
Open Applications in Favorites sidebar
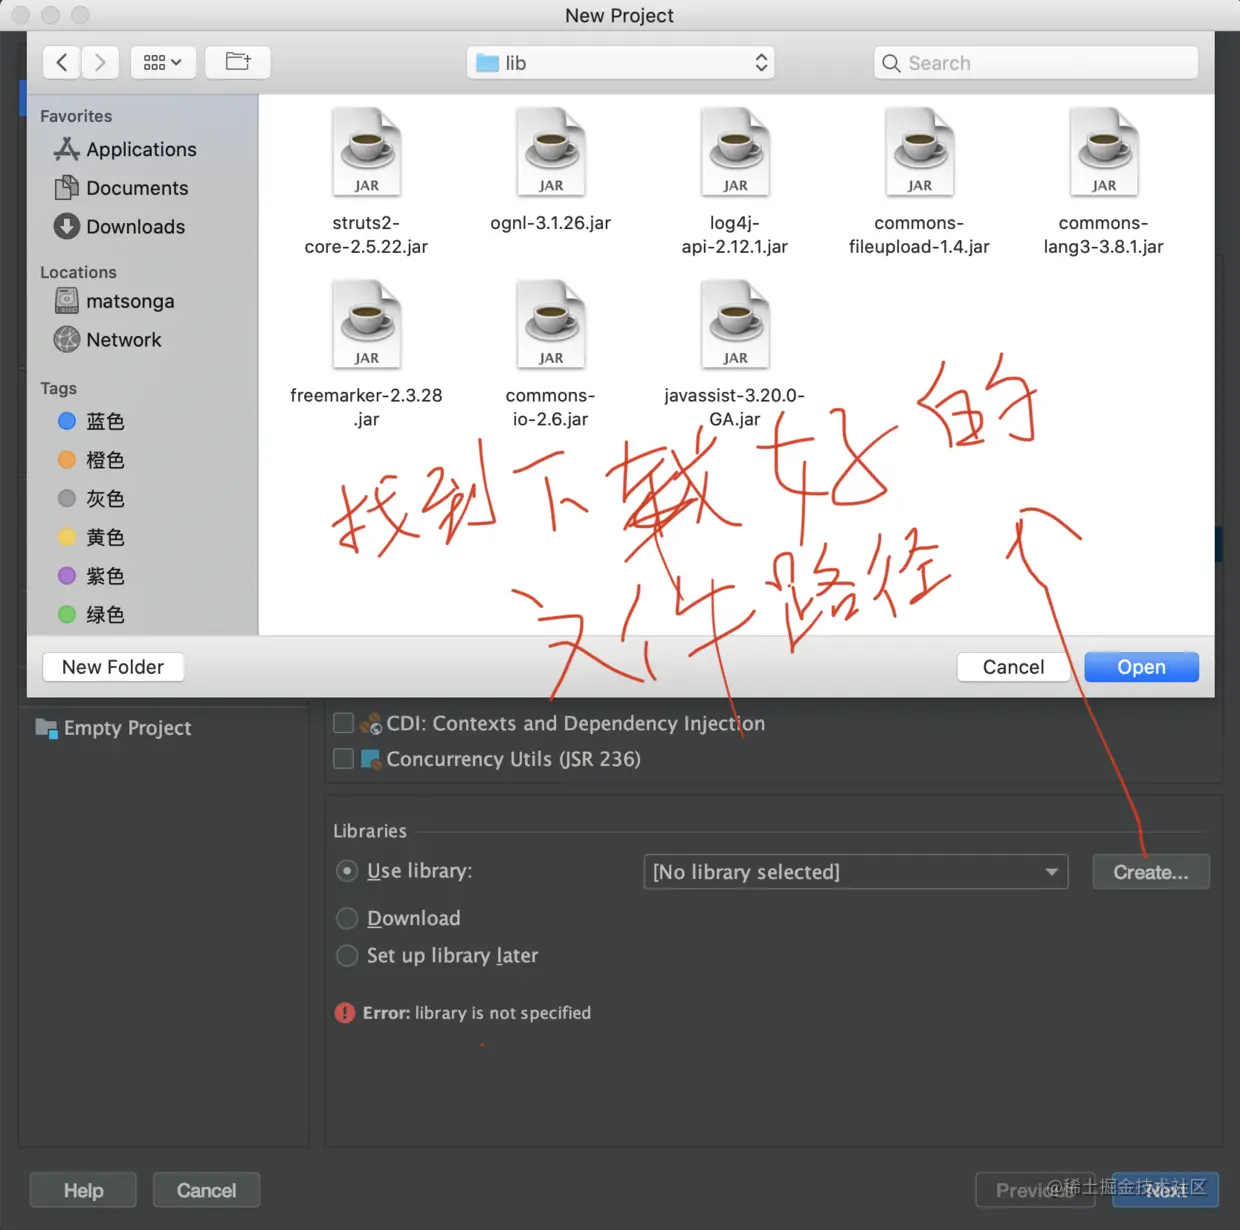[x=125, y=149]
